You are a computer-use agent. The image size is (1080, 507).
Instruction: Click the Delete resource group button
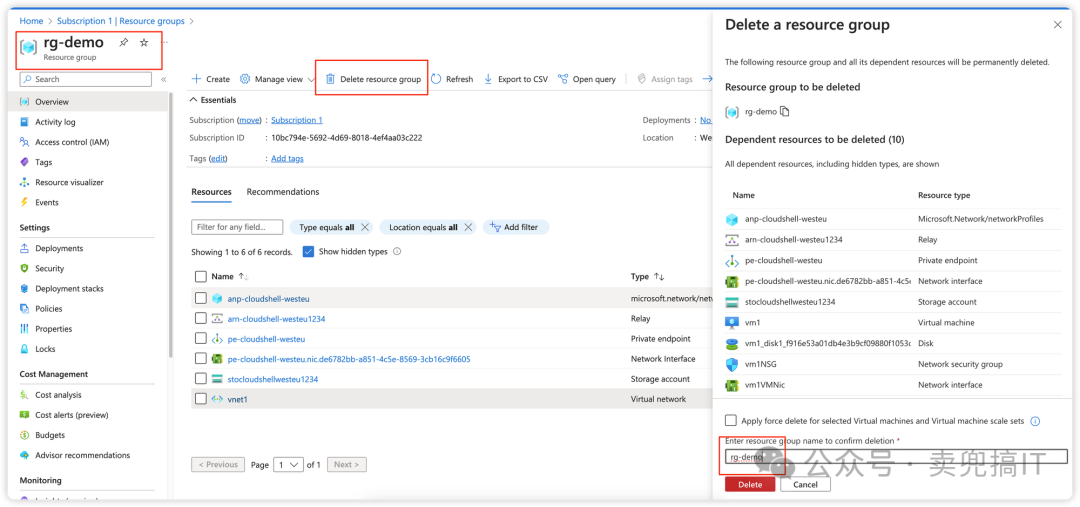(x=373, y=79)
